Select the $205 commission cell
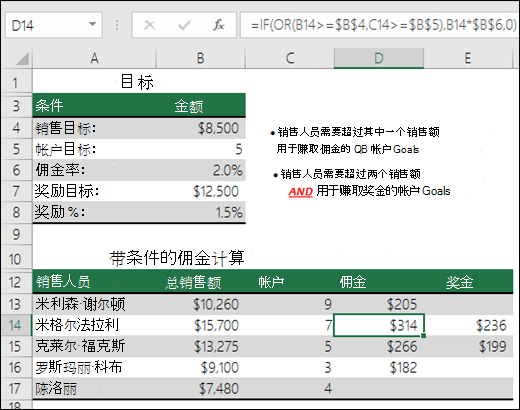Viewport: 520px width, 410px height. click(379, 304)
